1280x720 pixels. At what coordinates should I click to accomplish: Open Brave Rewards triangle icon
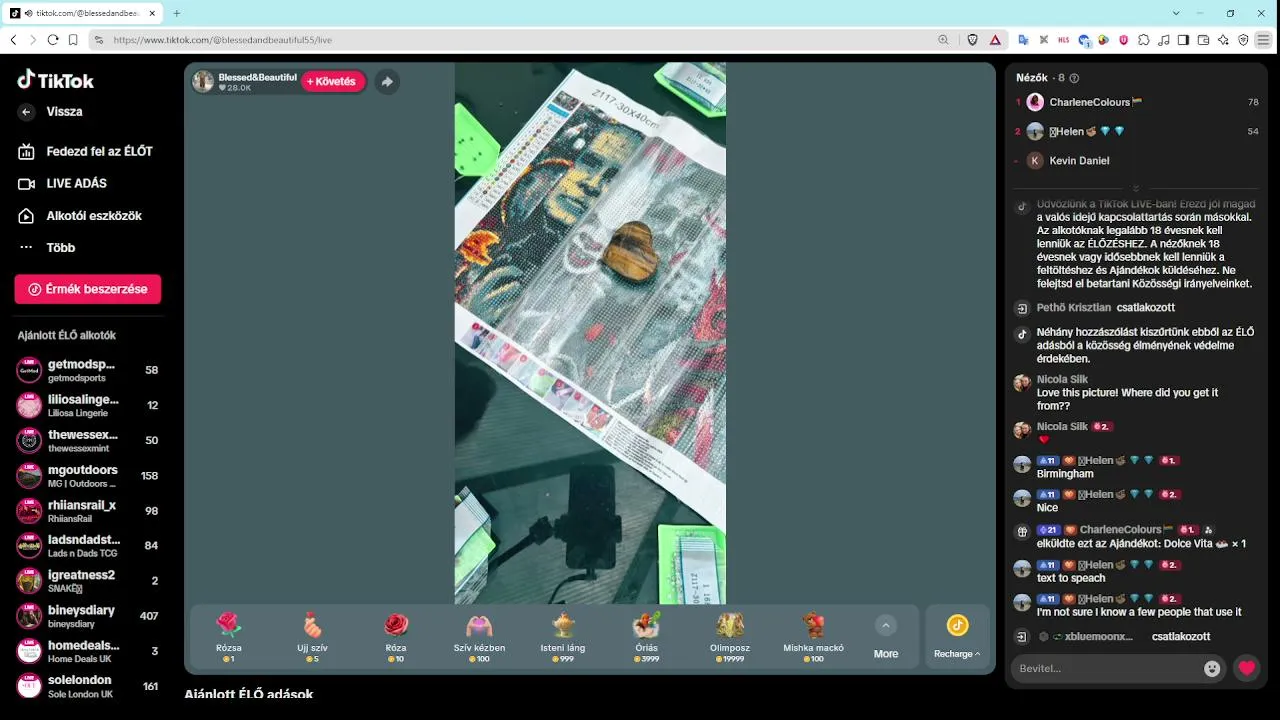click(995, 40)
